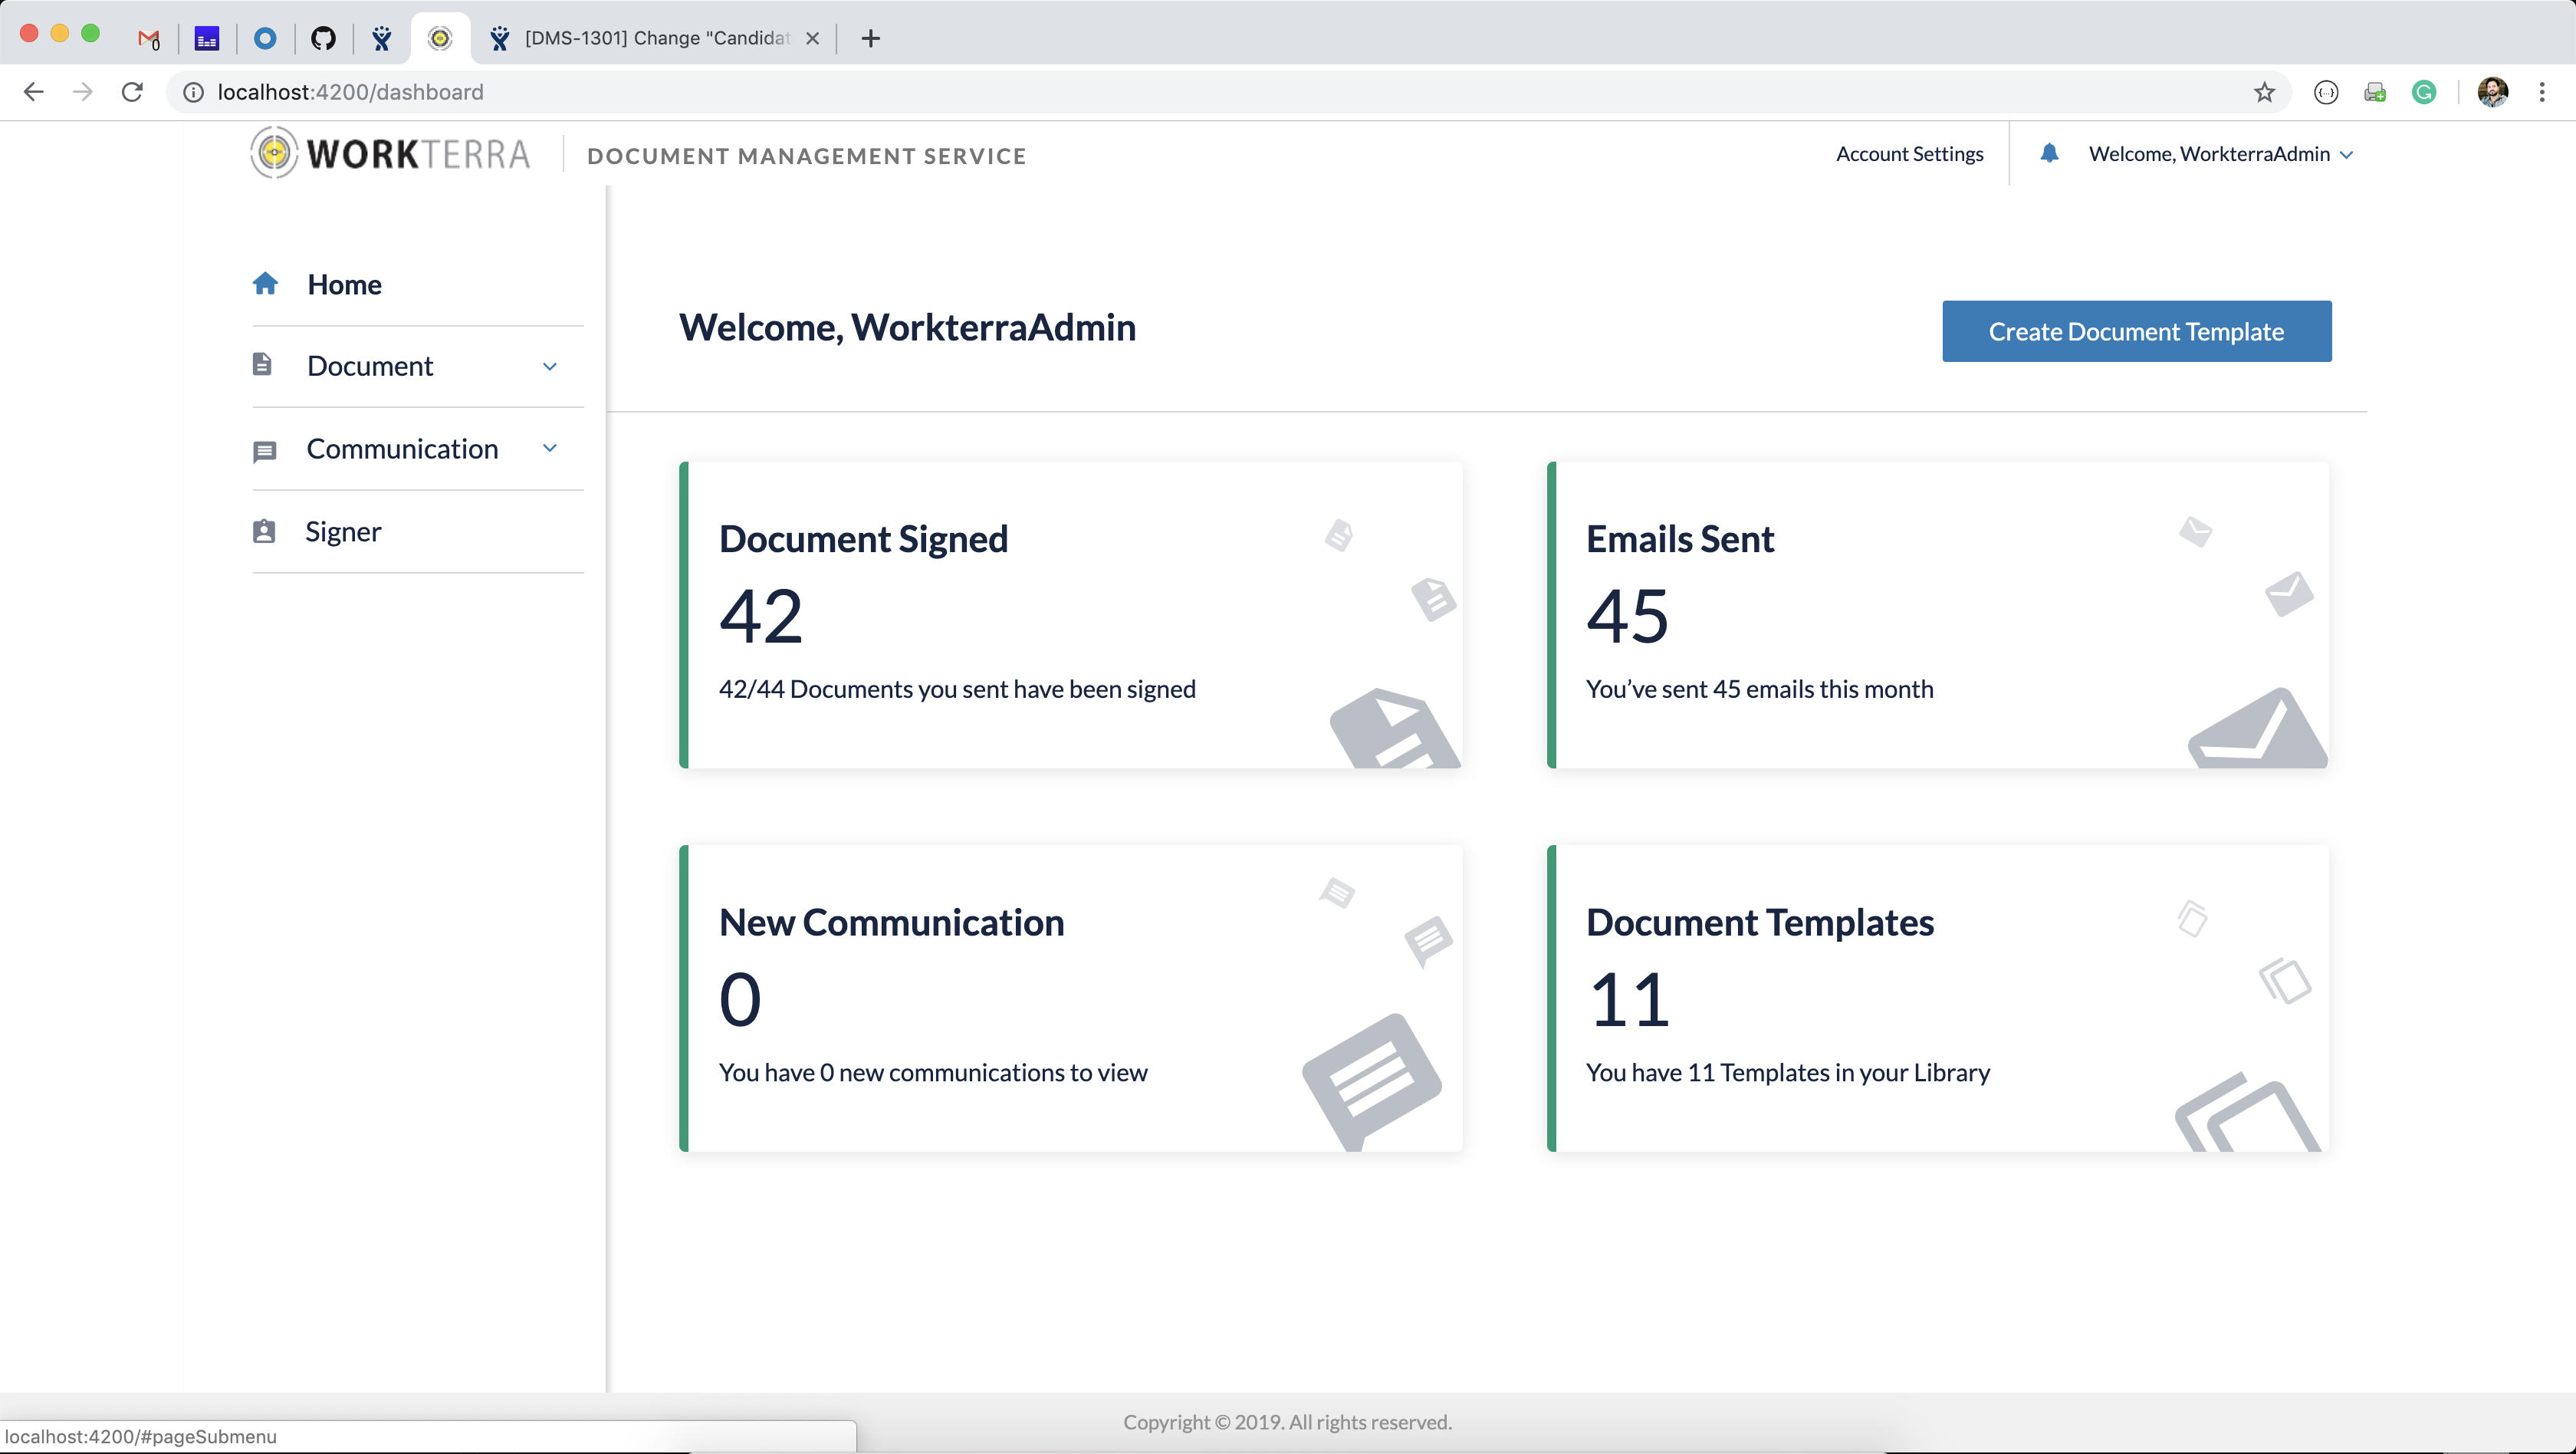The image size is (2576, 1454).
Task: Click the 45 count on Emails Sent
Action: point(1628,616)
